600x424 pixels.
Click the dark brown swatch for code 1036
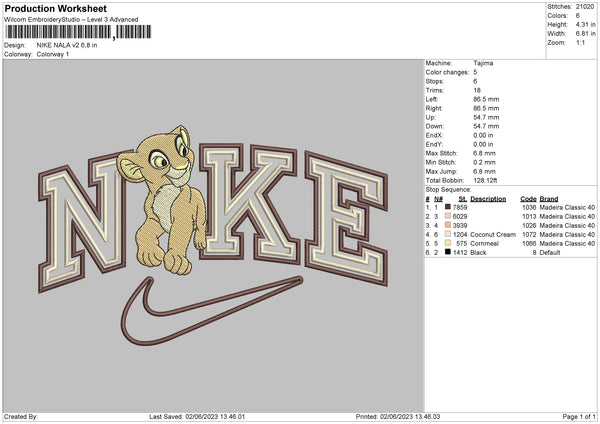[448, 207]
